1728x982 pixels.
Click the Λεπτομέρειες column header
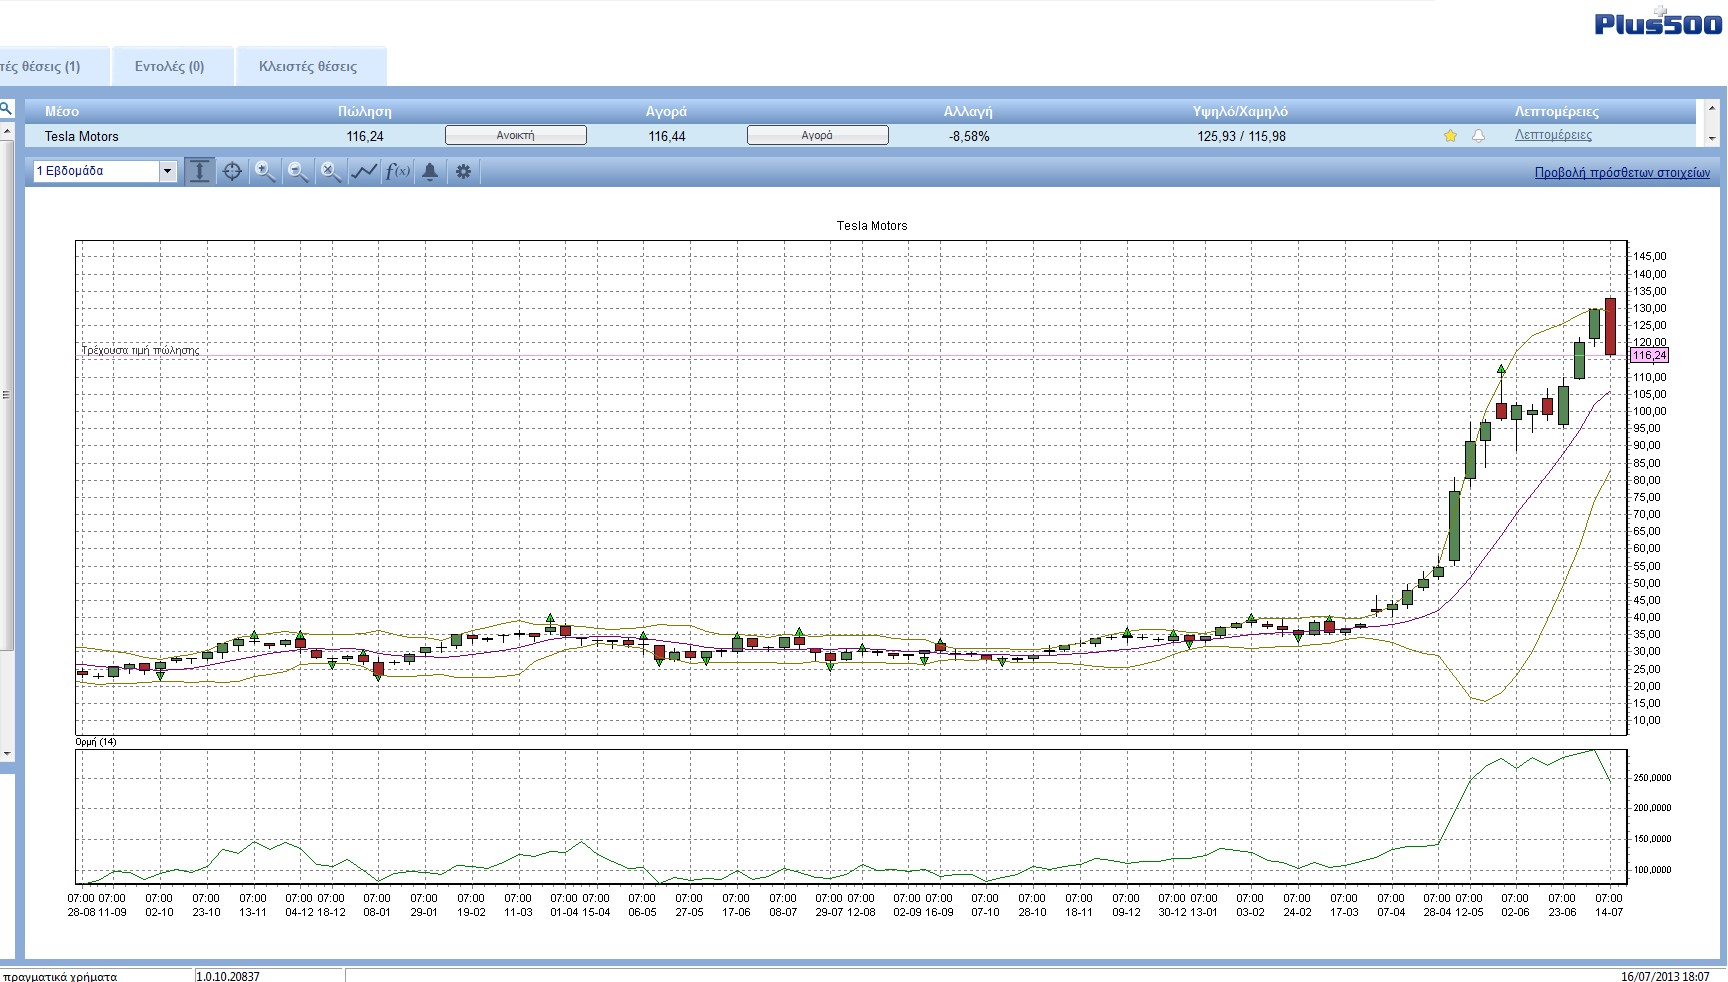pos(1556,111)
